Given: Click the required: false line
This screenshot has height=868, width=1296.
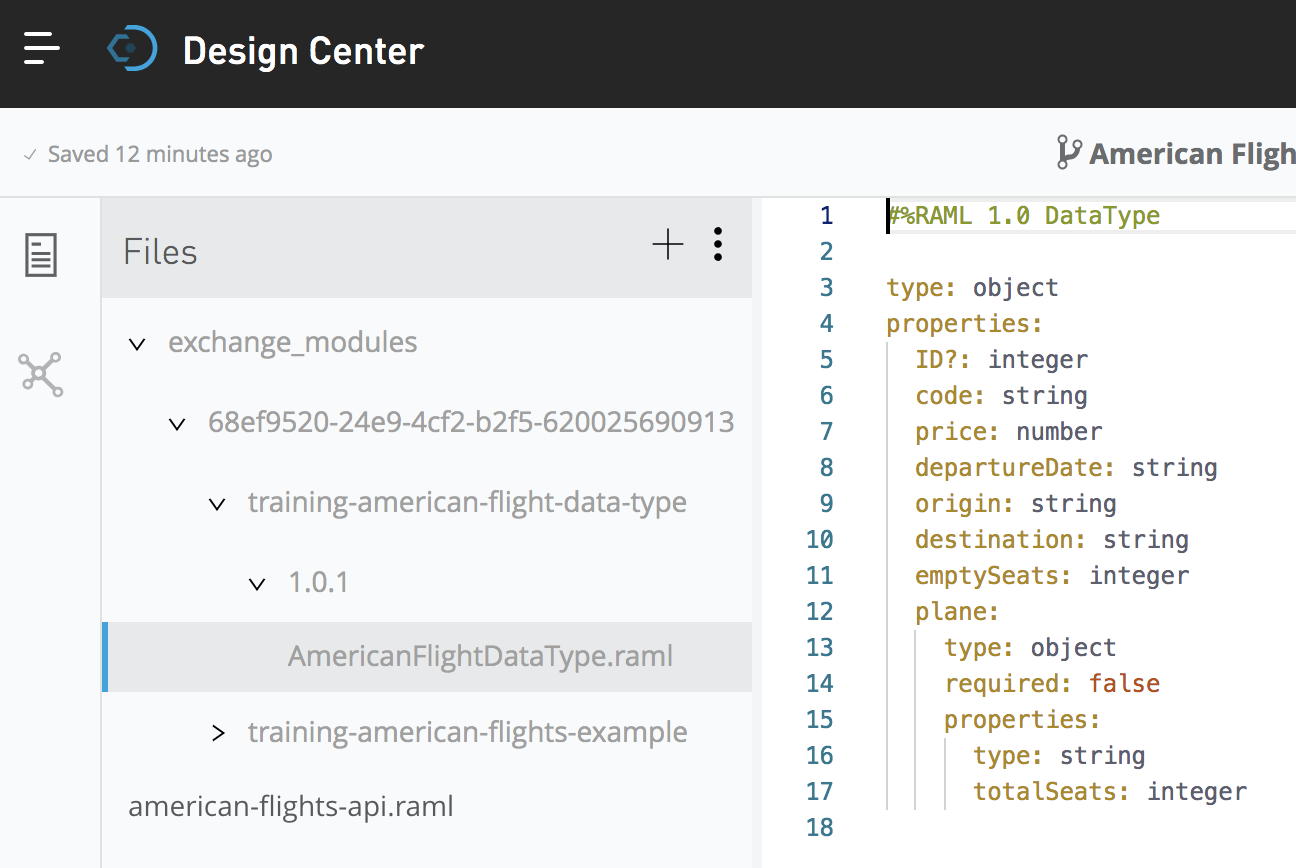Looking at the screenshot, I should (x=1052, y=684).
